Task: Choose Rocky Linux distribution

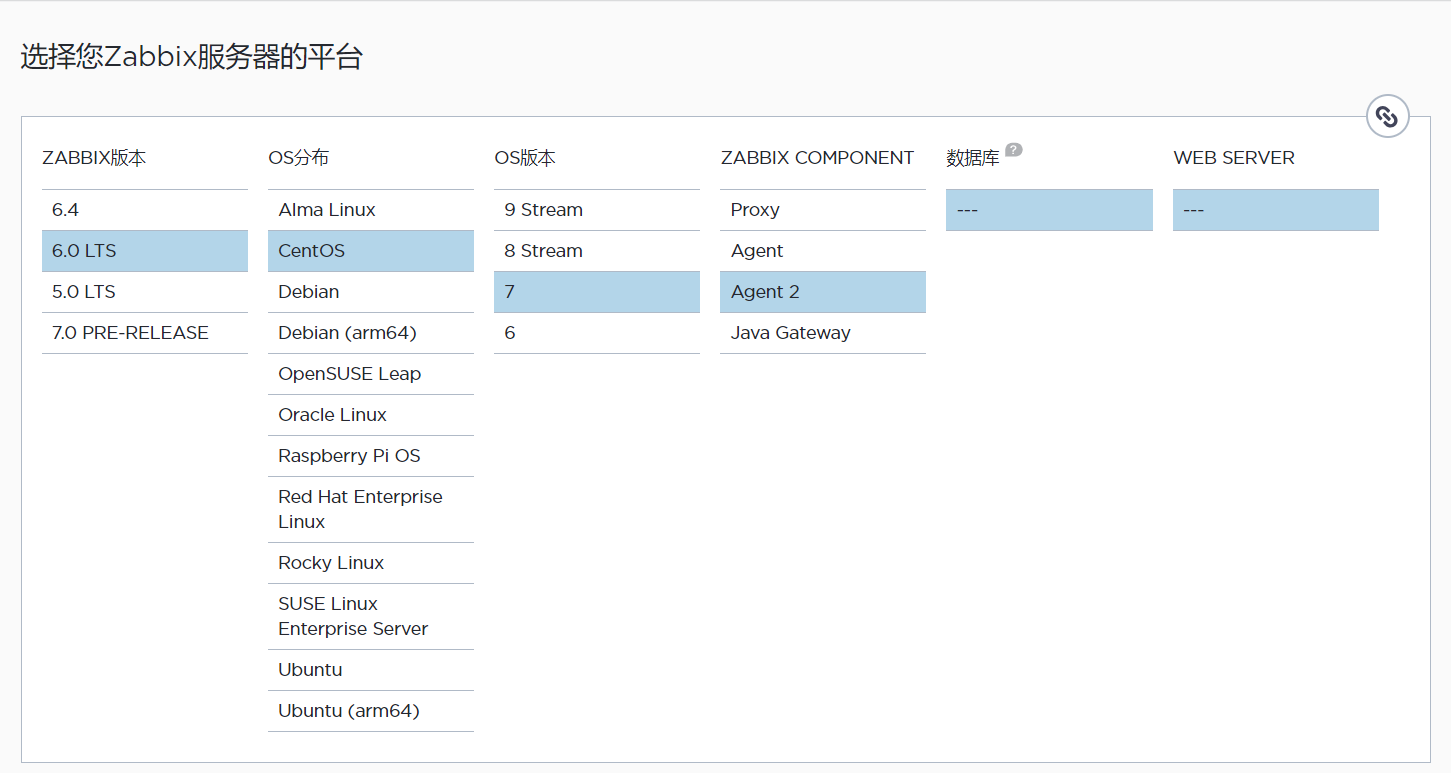Action: [x=371, y=563]
